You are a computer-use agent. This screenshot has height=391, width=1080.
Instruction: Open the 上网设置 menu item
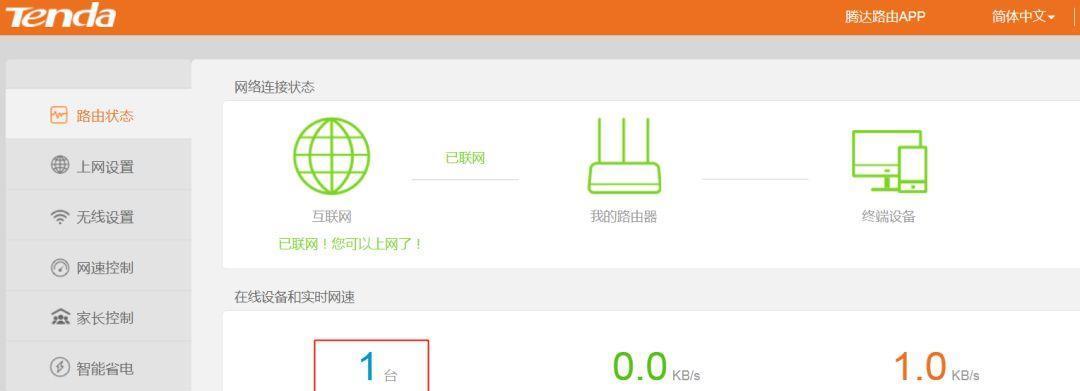point(98,165)
